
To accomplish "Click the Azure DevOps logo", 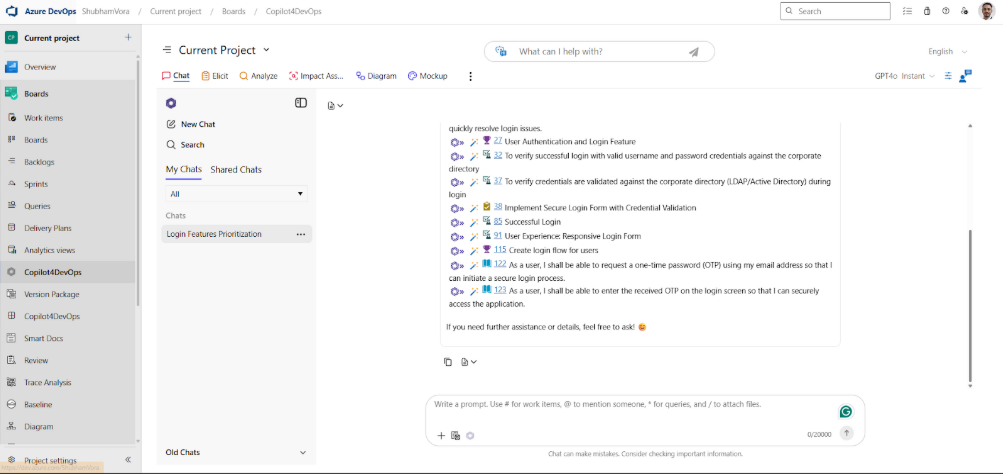I will click(12, 11).
